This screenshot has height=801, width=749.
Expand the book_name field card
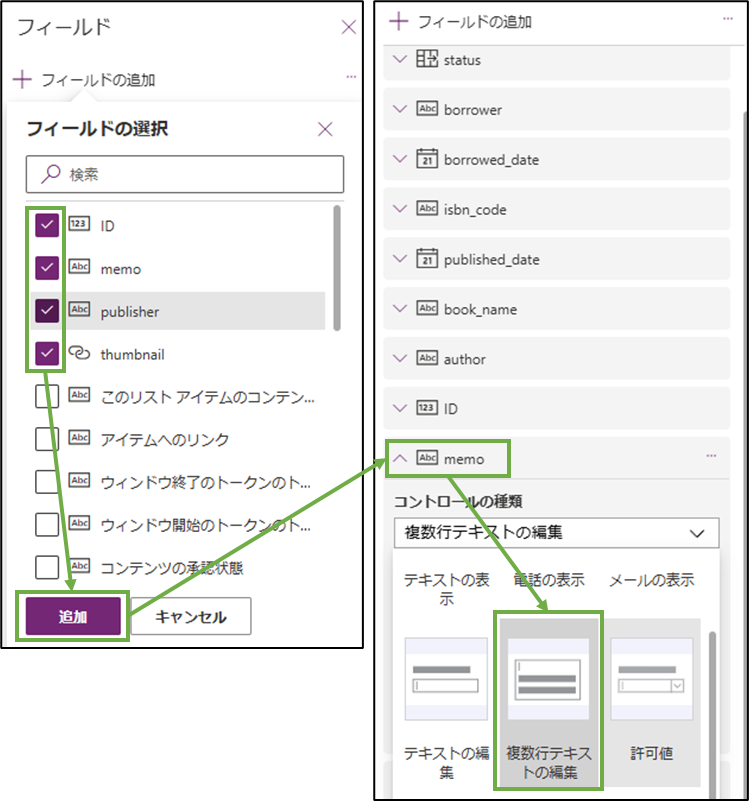[400, 309]
